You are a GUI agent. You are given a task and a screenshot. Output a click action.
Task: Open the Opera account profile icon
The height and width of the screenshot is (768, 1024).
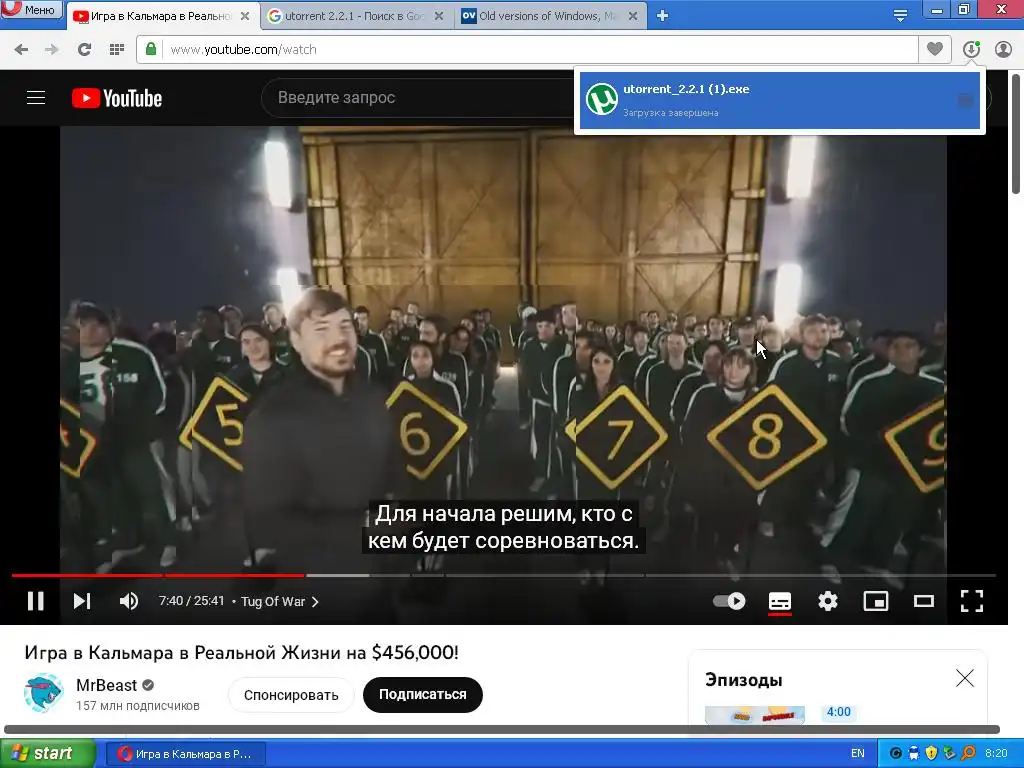[1003, 50]
